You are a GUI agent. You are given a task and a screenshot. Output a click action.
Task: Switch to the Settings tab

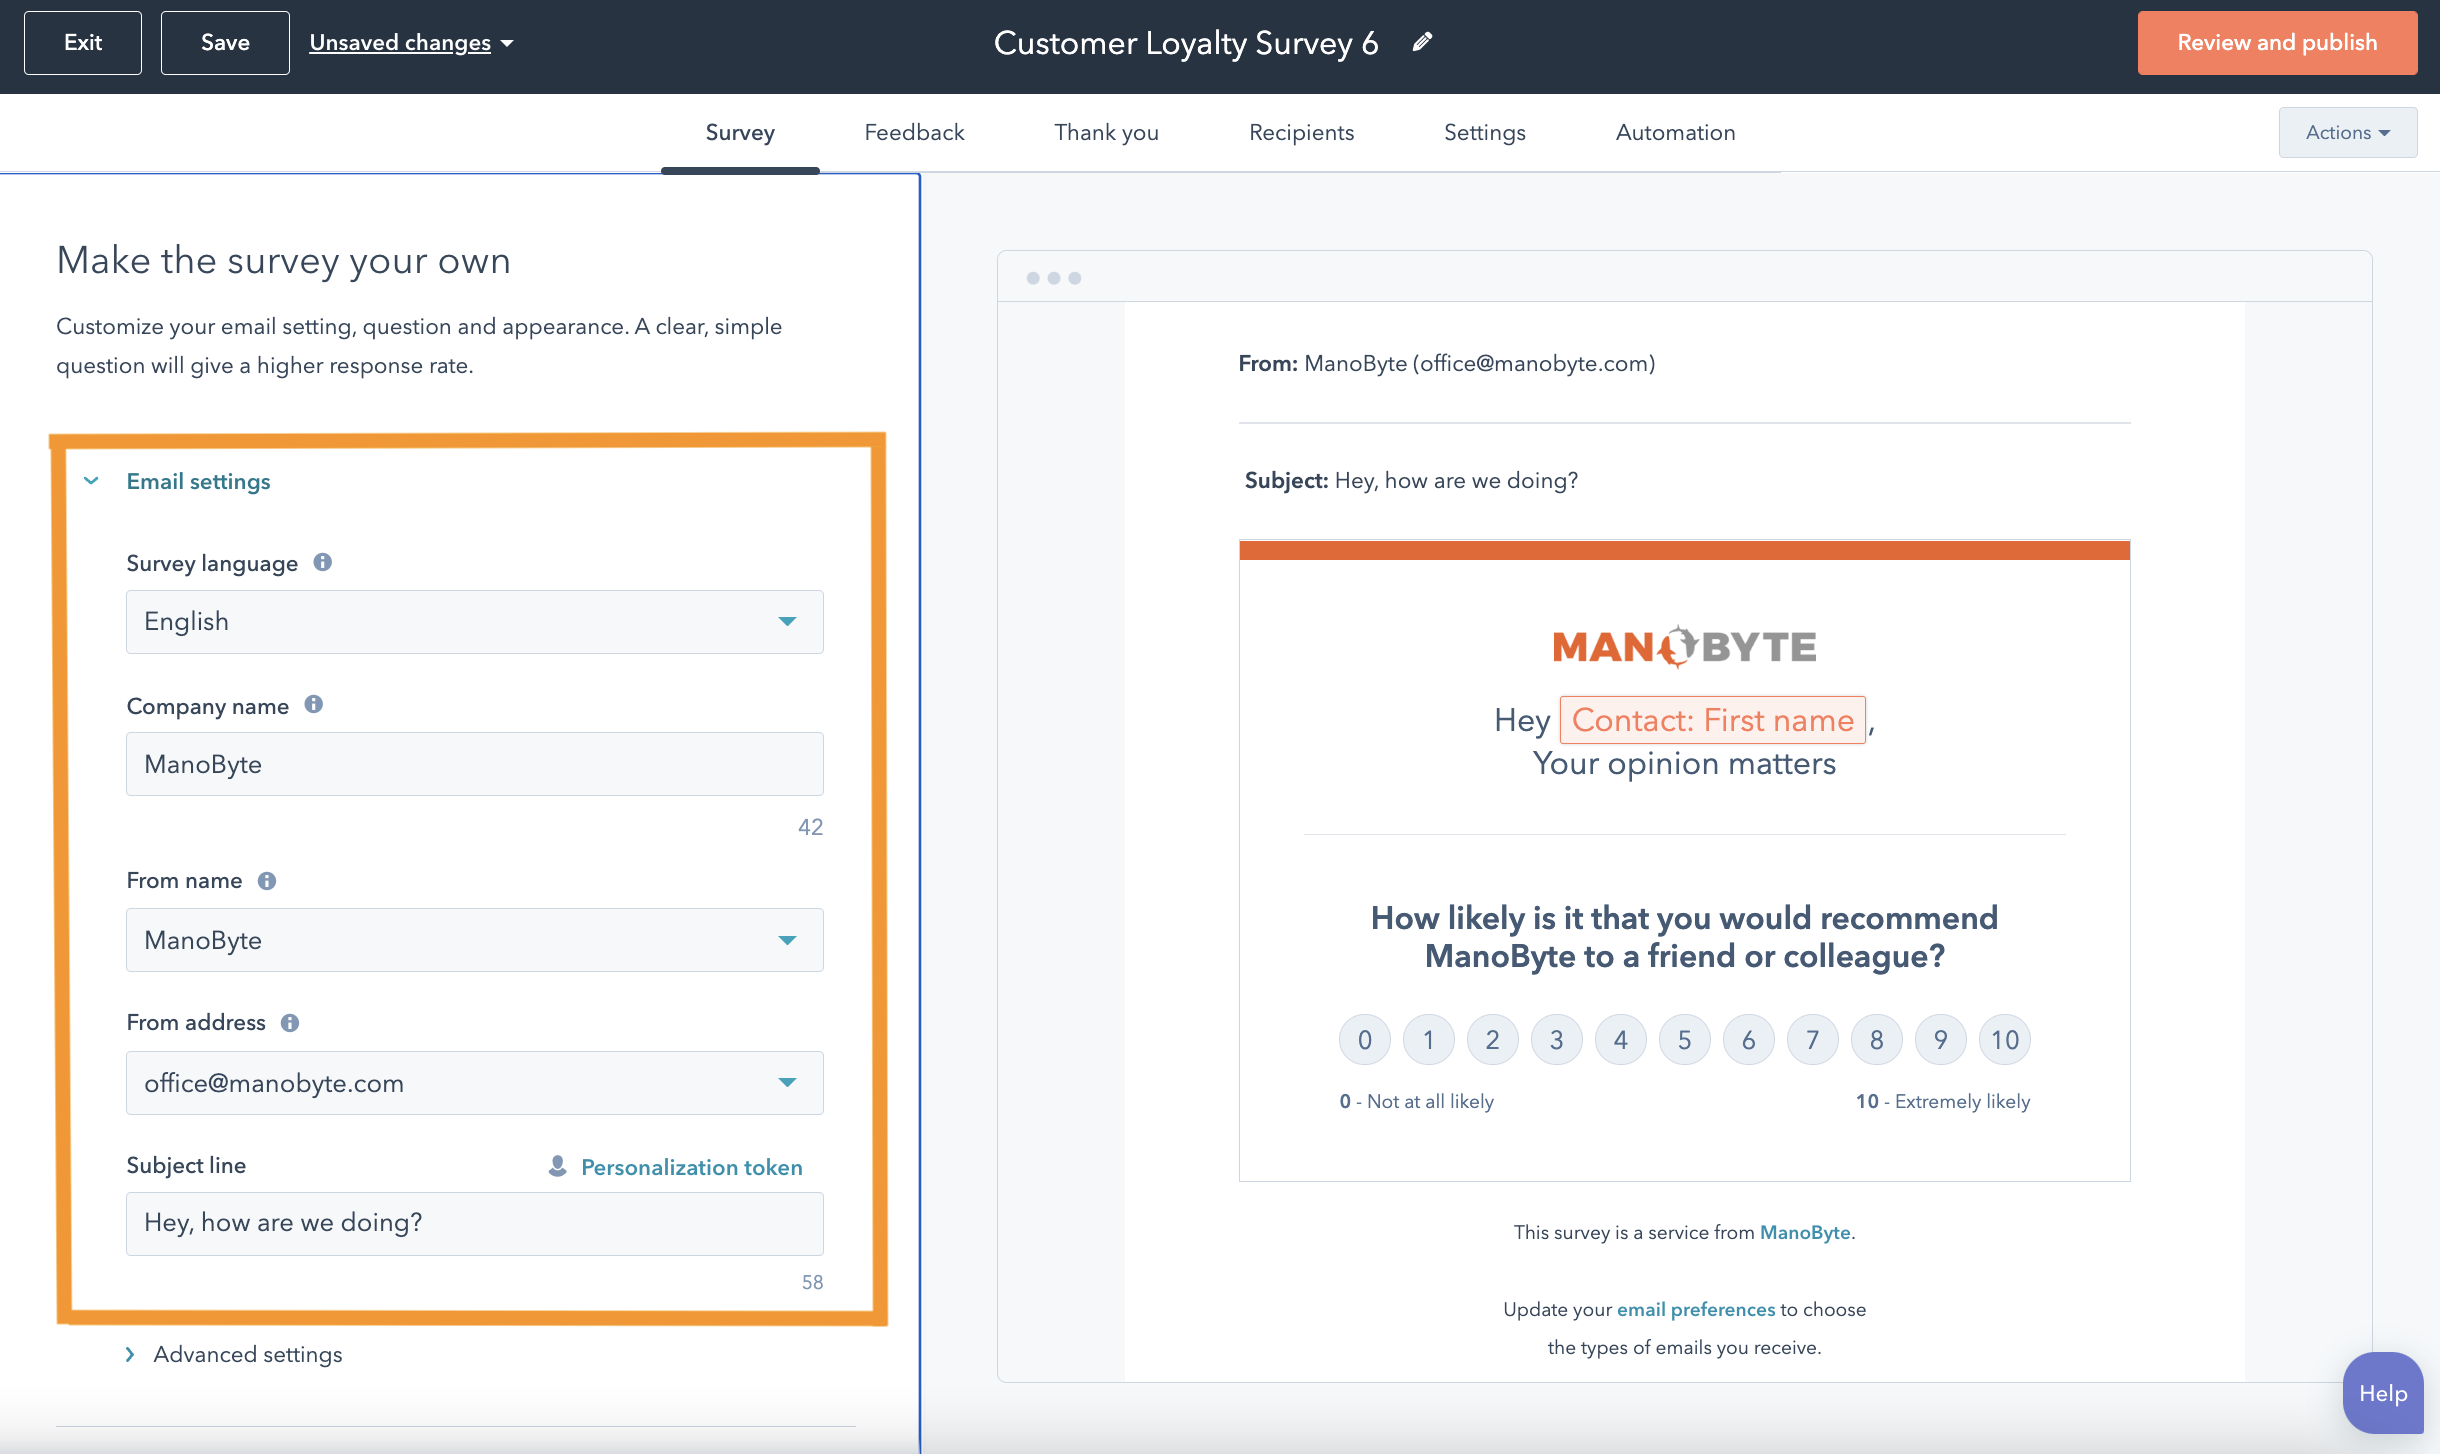(x=1484, y=132)
